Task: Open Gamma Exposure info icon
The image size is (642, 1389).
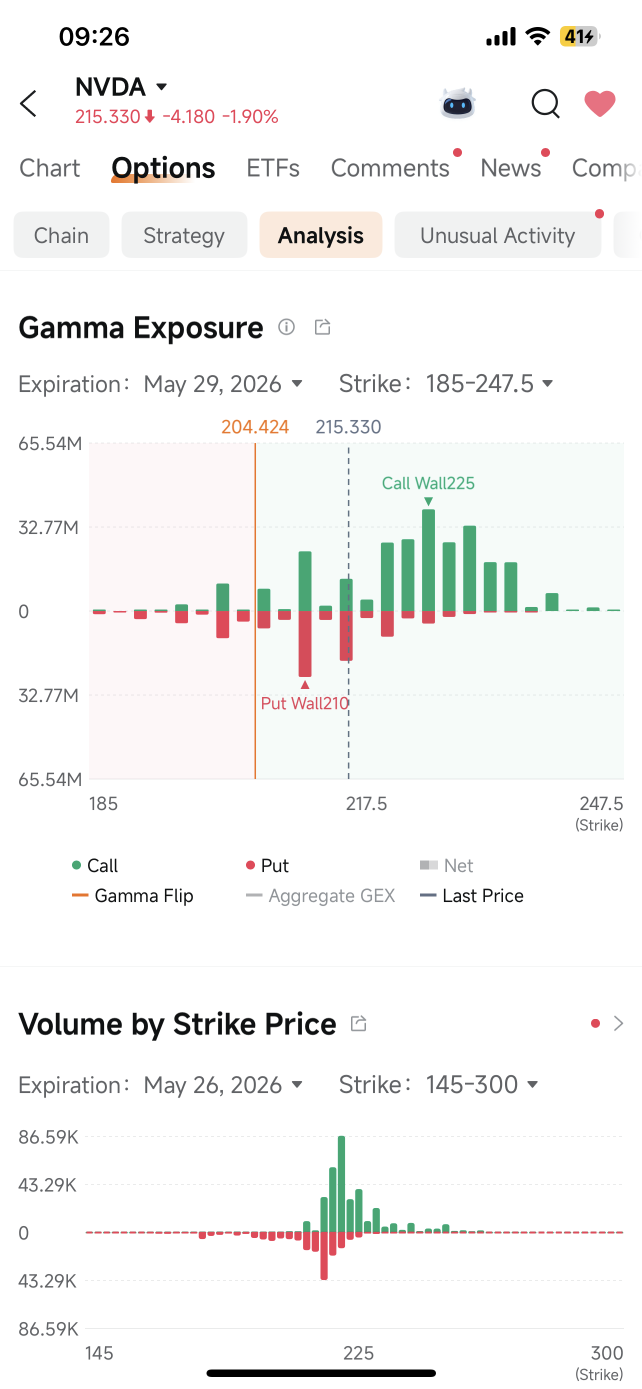Action: point(287,327)
